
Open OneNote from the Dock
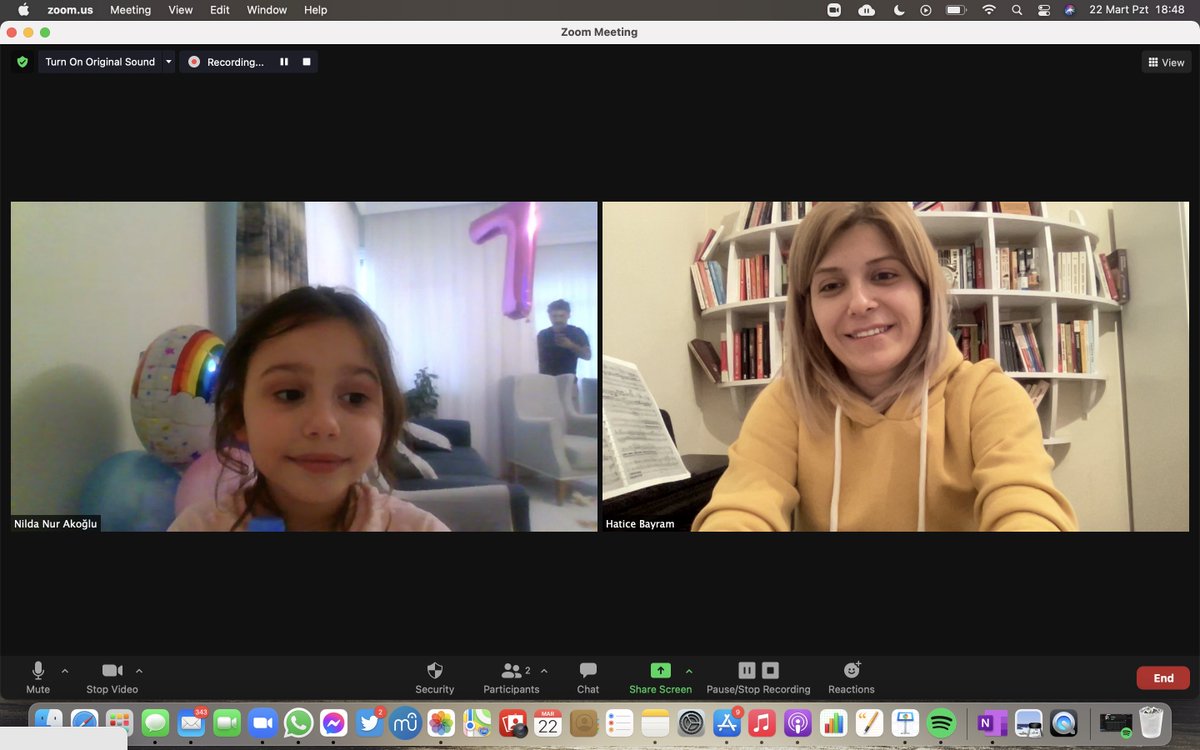pos(992,722)
